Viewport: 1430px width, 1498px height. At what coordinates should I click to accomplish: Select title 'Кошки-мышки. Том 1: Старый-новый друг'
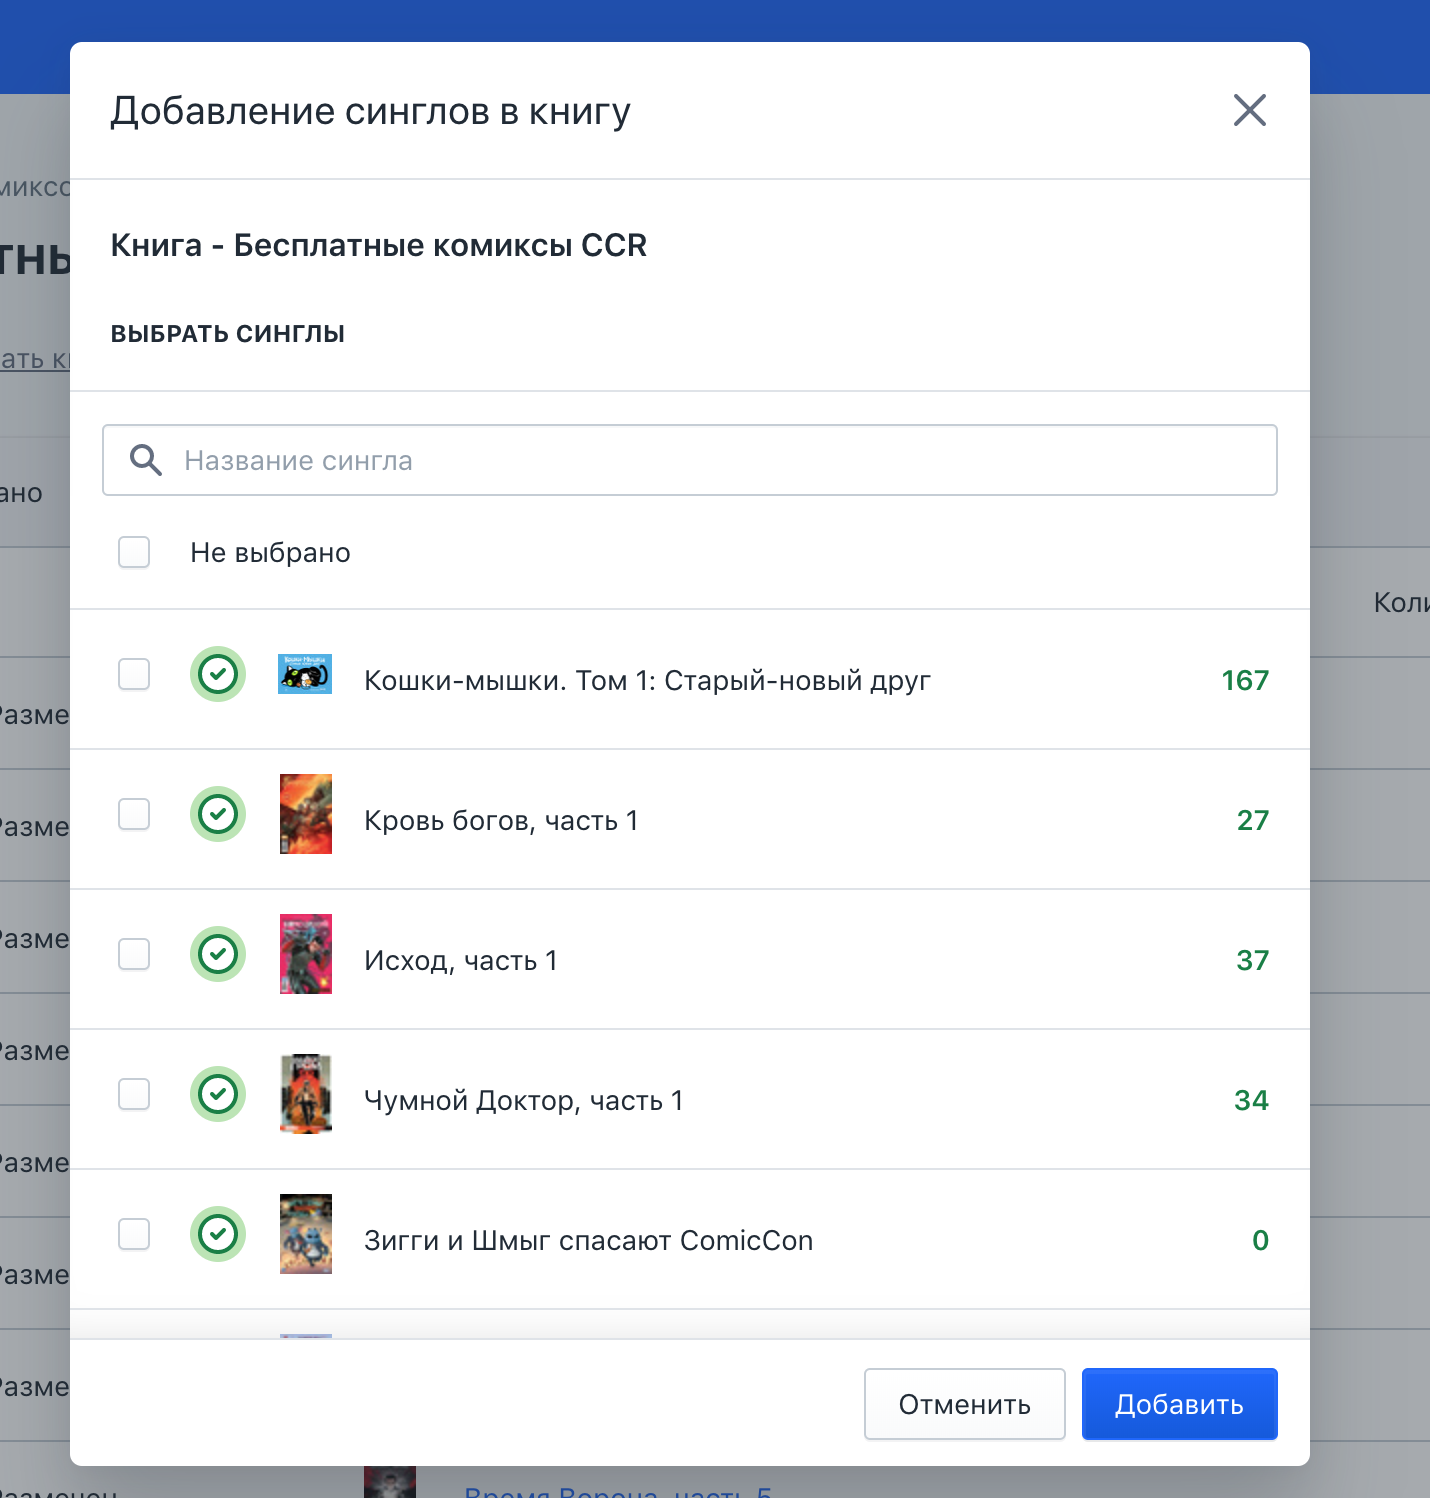[x=647, y=681]
